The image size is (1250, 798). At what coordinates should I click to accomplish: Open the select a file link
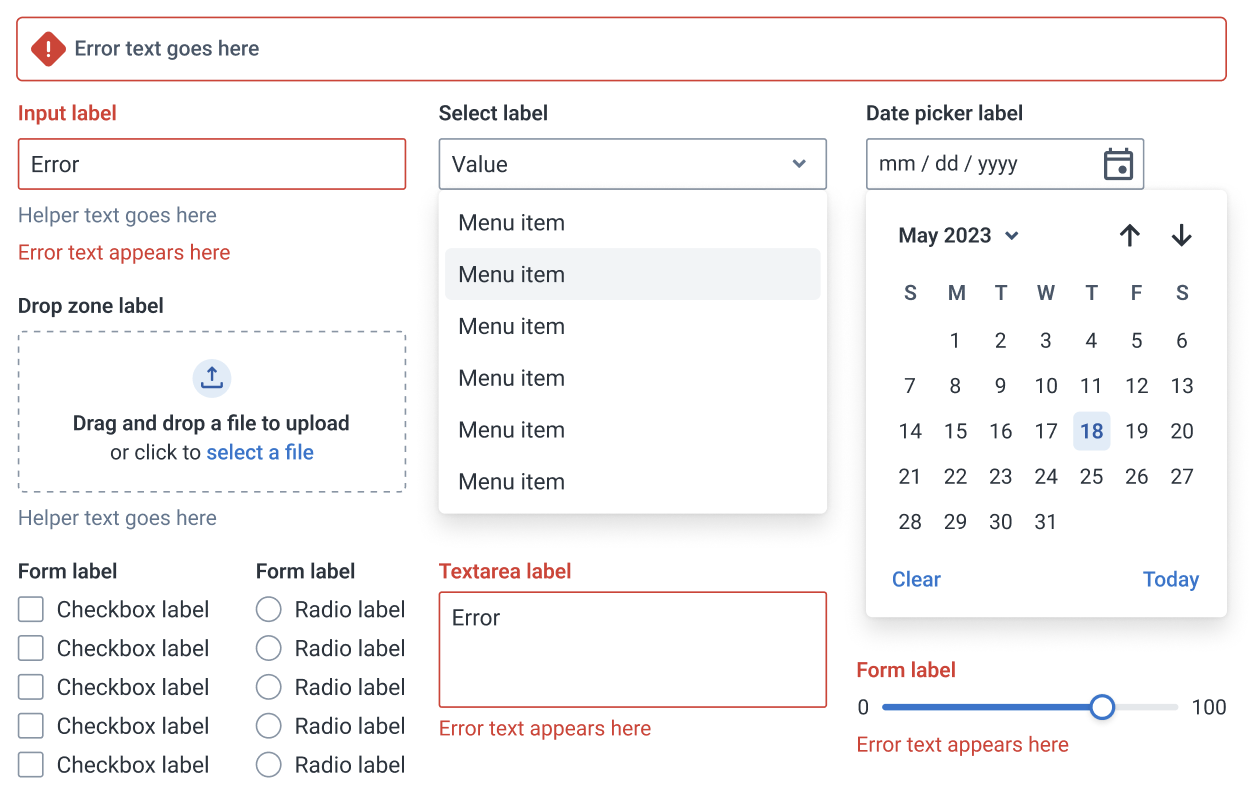tap(260, 453)
